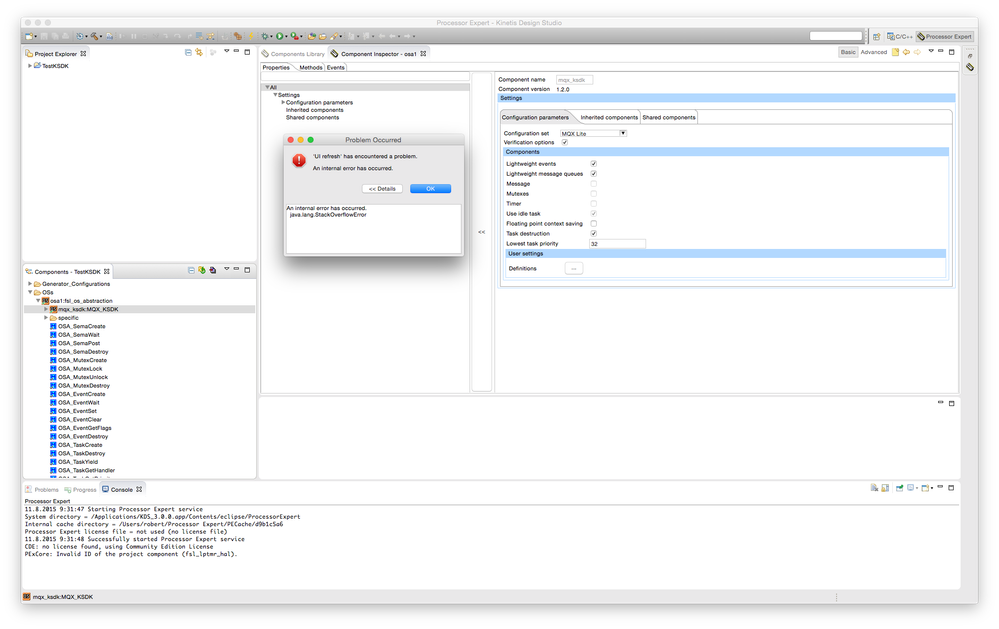Expand the TestKSDK project tree

pyautogui.click(x=30, y=66)
